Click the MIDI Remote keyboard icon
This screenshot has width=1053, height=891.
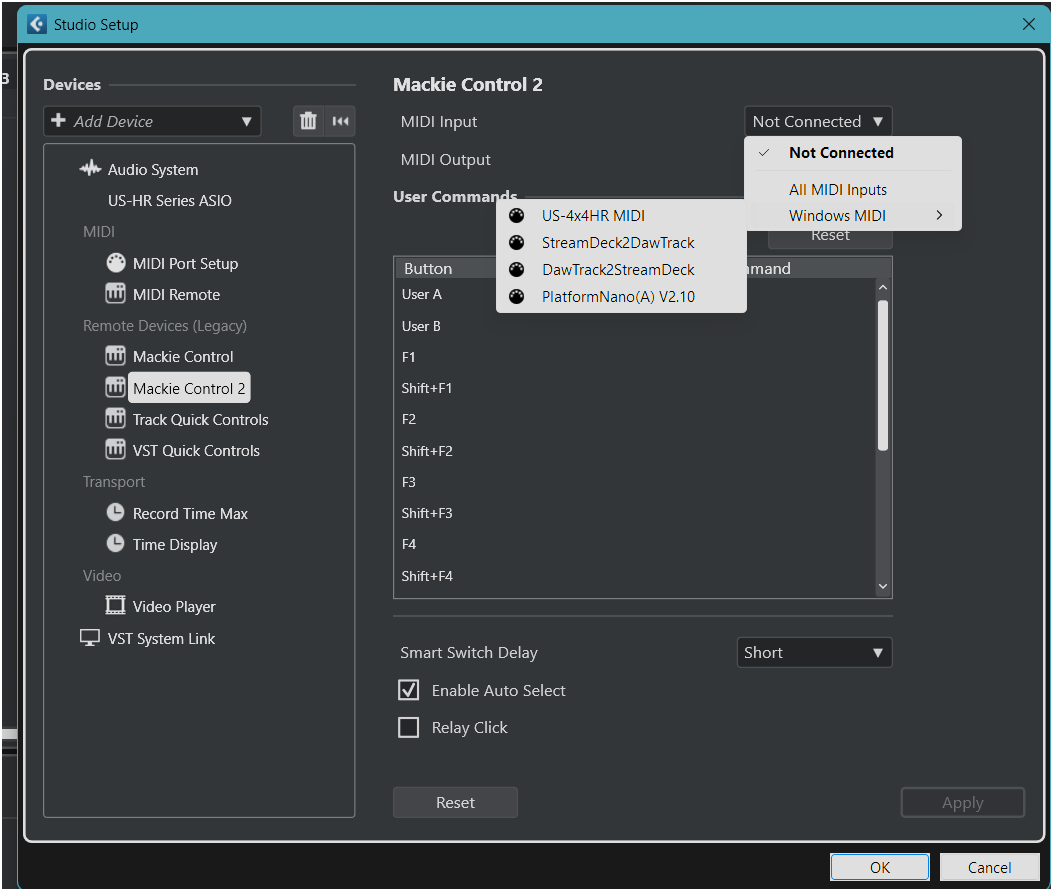coord(116,294)
